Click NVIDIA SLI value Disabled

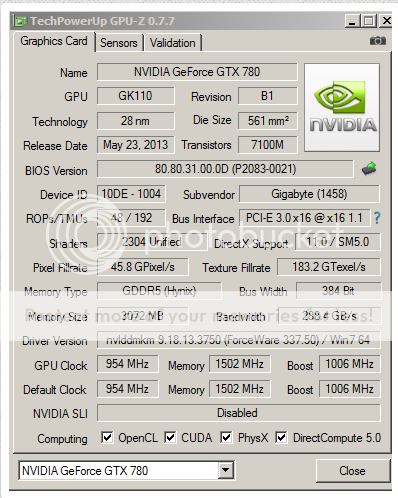[238, 413]
